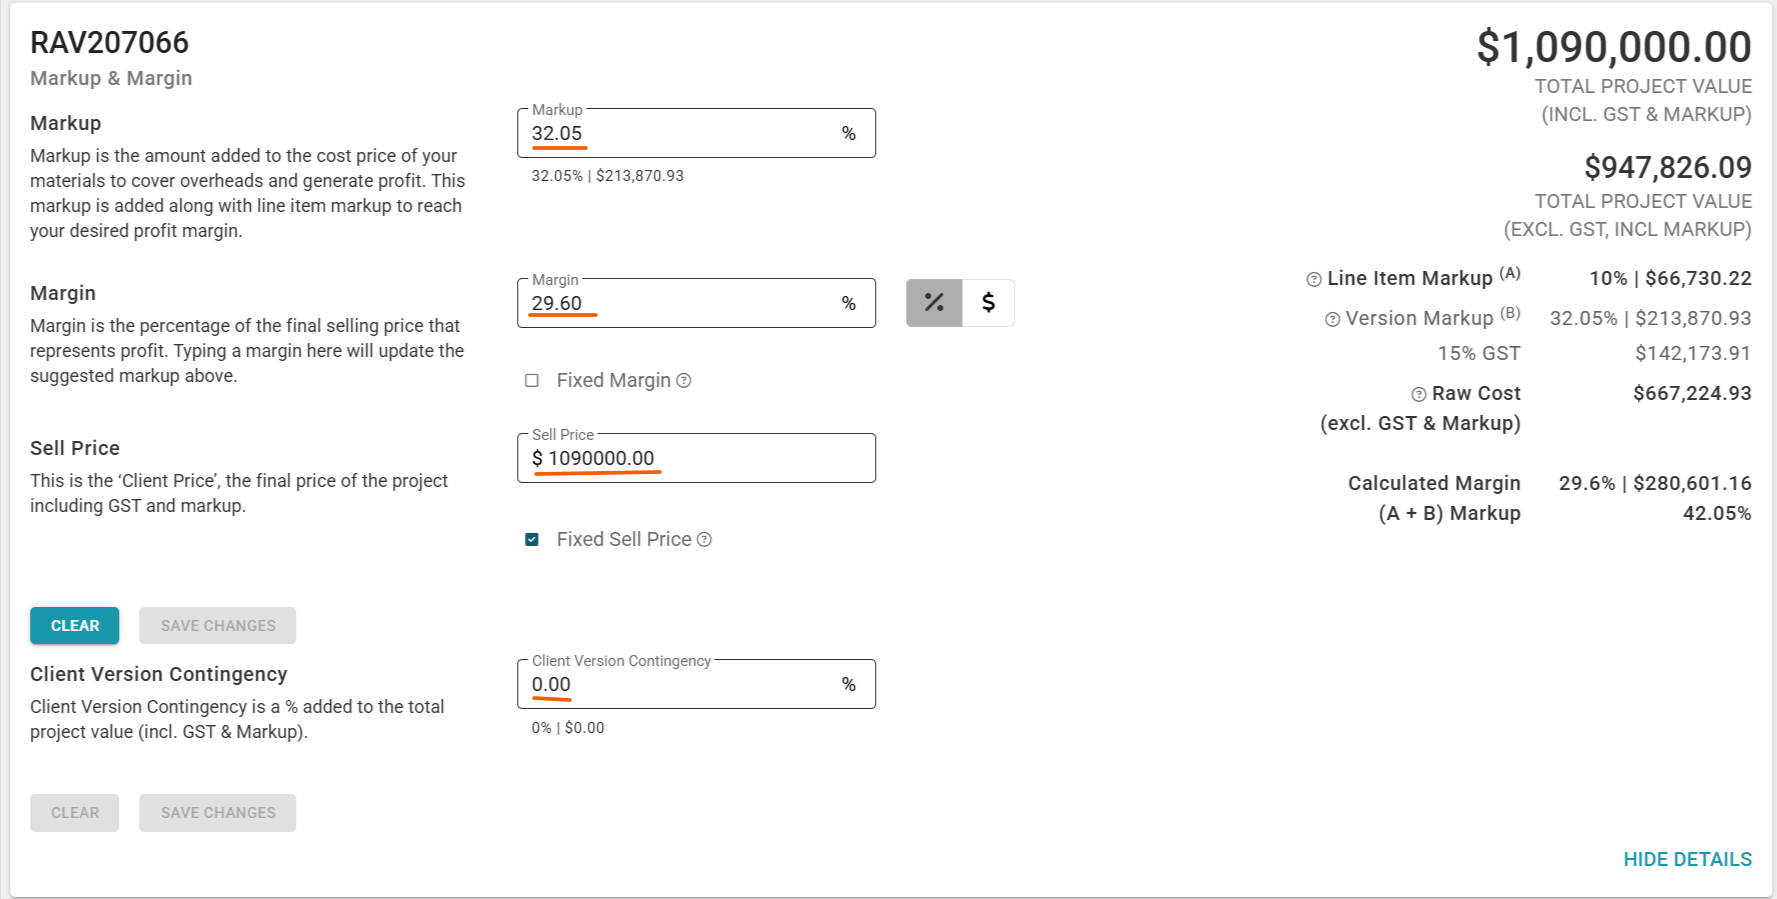Click the help icon beside Fixed Sell Price
Screen dimensions: 1777x899
[x=704, y=540]
